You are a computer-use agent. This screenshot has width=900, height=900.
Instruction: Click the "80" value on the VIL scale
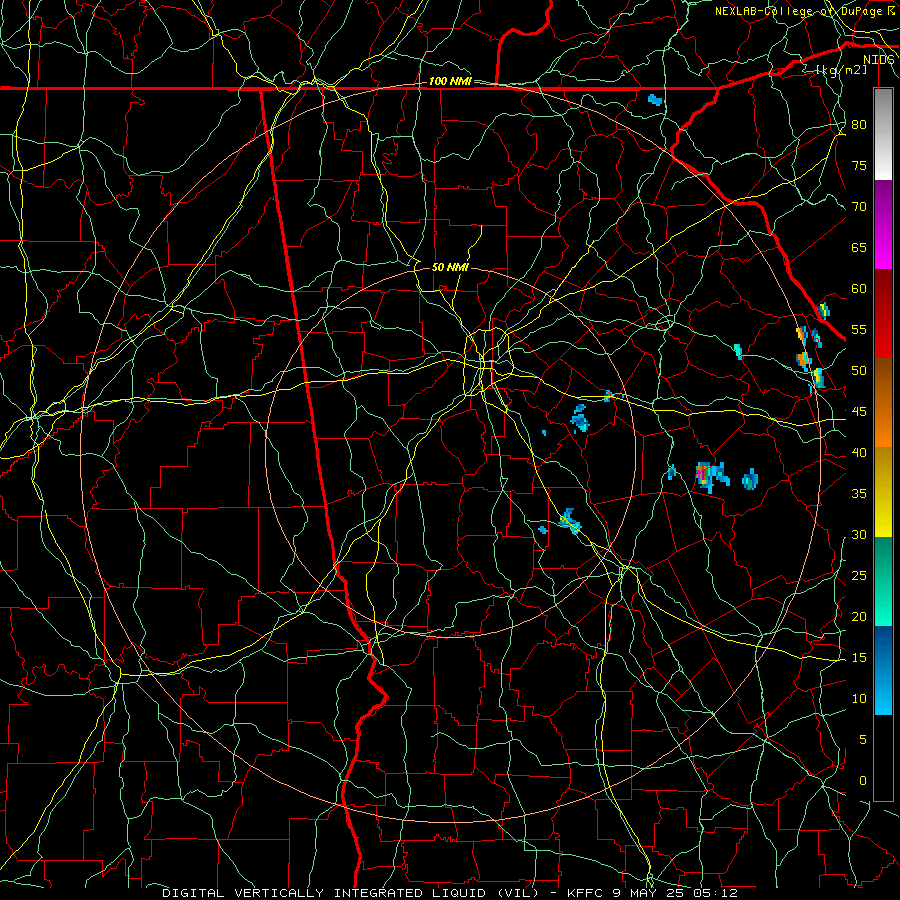tap(859, 125)
